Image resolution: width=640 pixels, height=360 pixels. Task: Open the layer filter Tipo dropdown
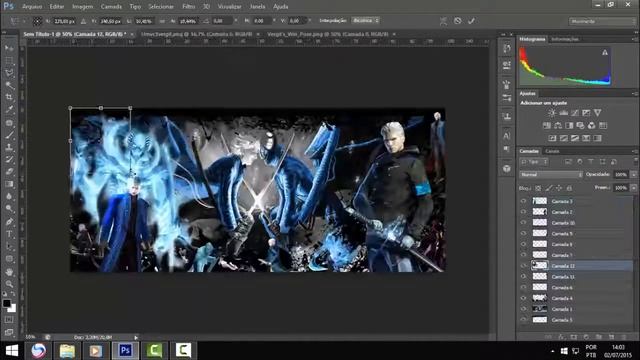point(533,162)
